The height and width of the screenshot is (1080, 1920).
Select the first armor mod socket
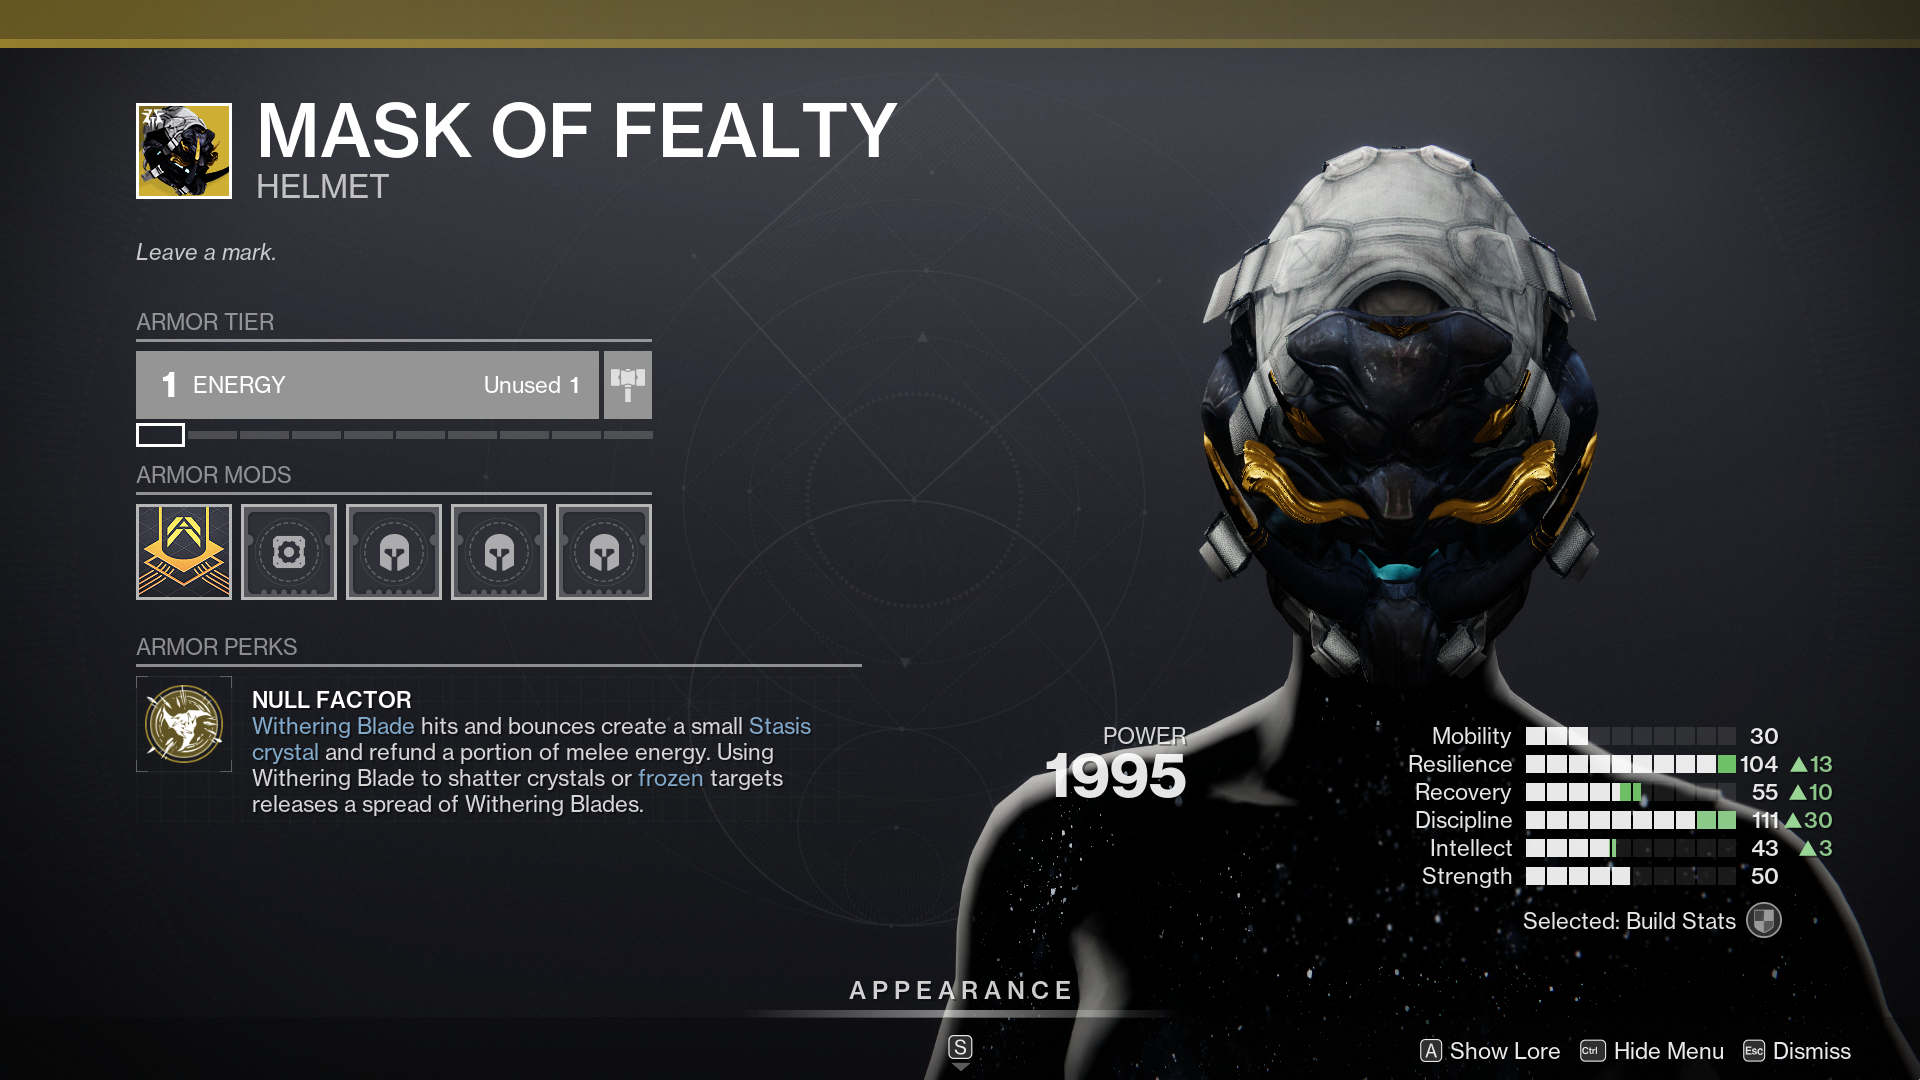point(183,550)
